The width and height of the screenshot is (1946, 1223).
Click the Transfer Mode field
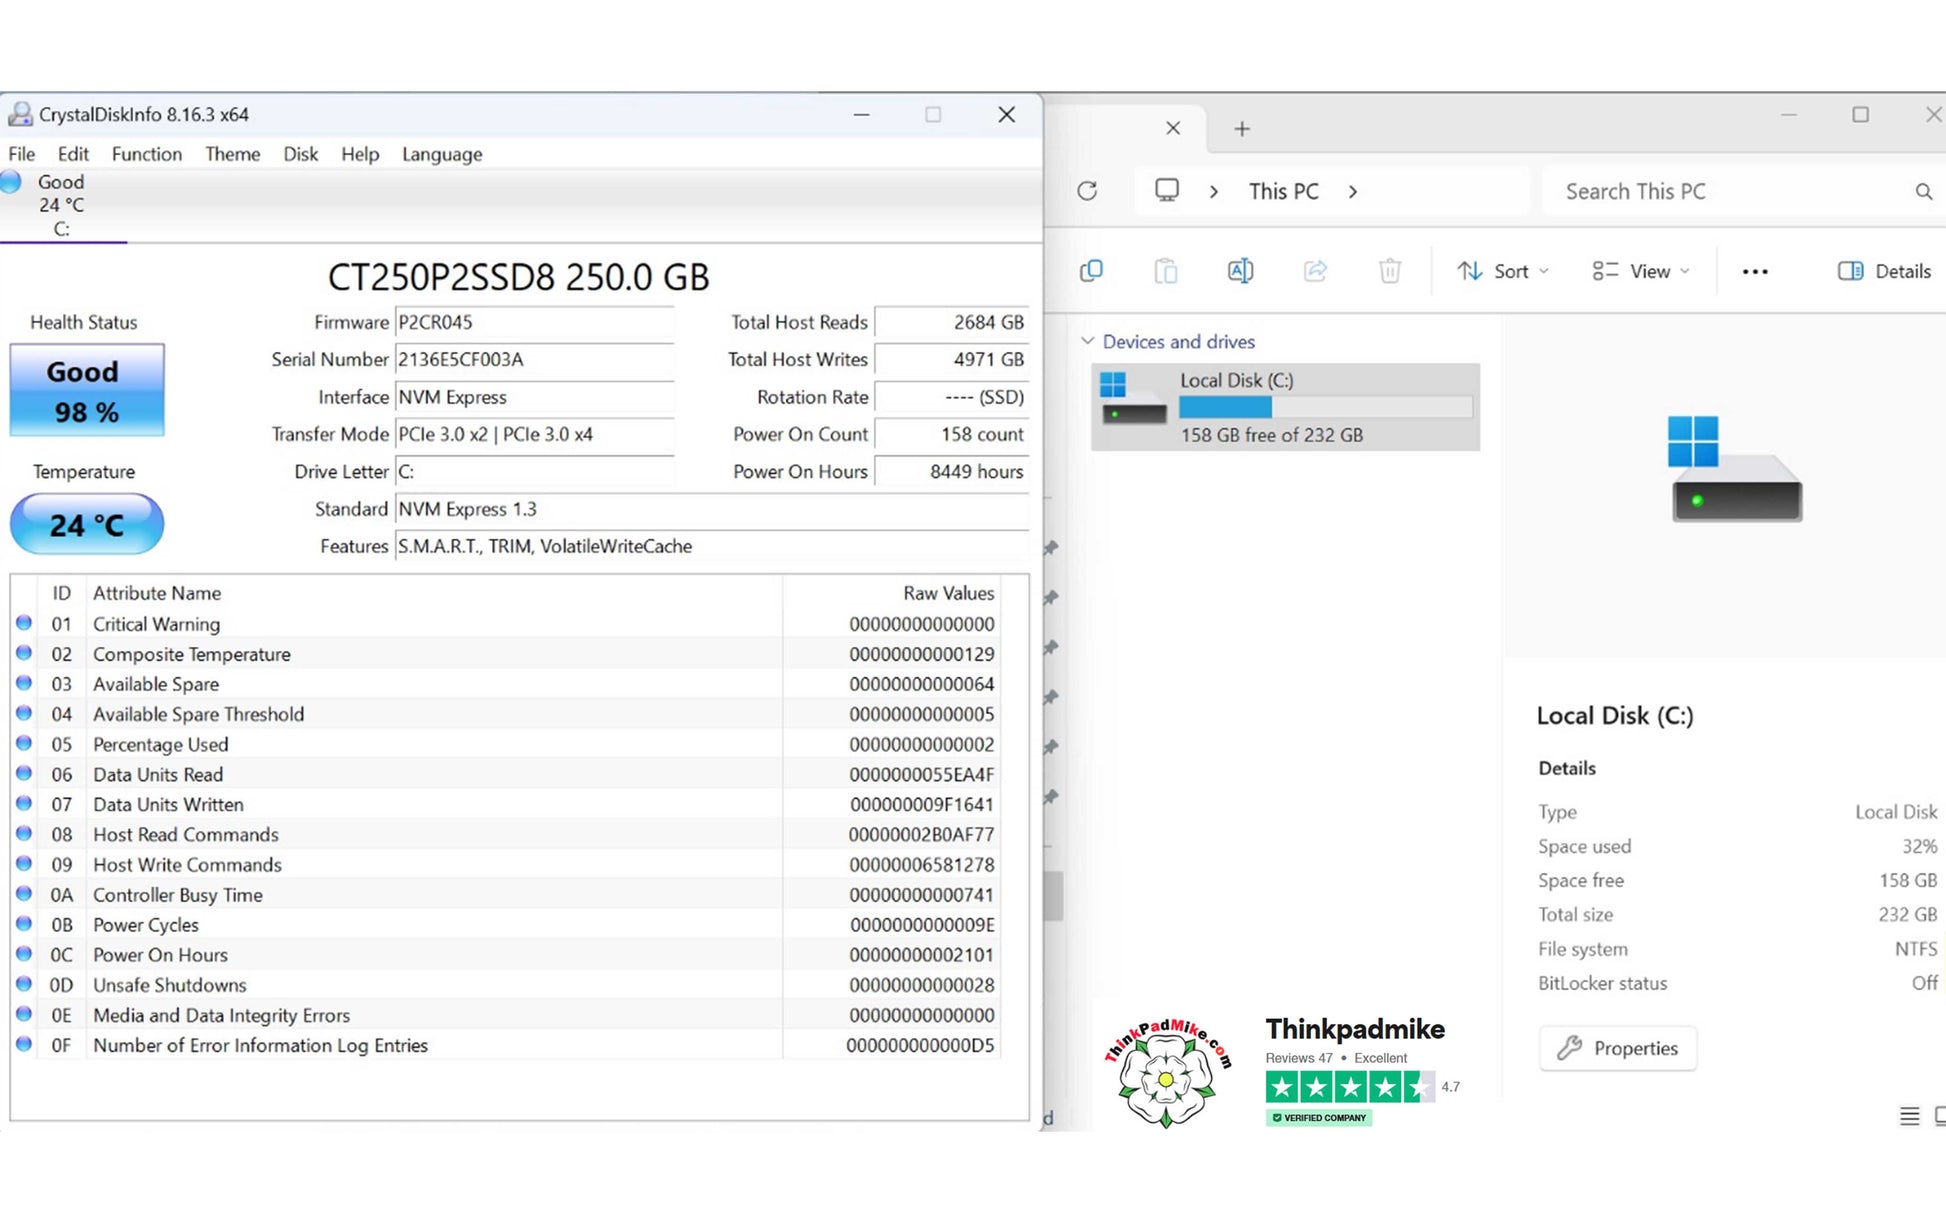pyautogui.click(x=534, y=434)
